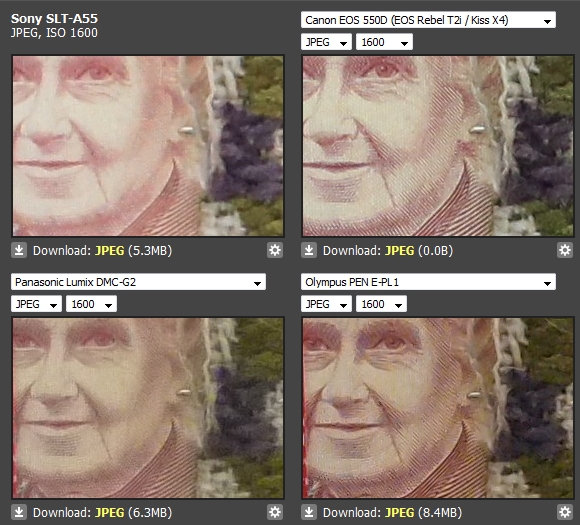The image size is (580, 525).
Task: Open the Canon EOS 550D camera dropdown
Action: click(x=428, y=20)
